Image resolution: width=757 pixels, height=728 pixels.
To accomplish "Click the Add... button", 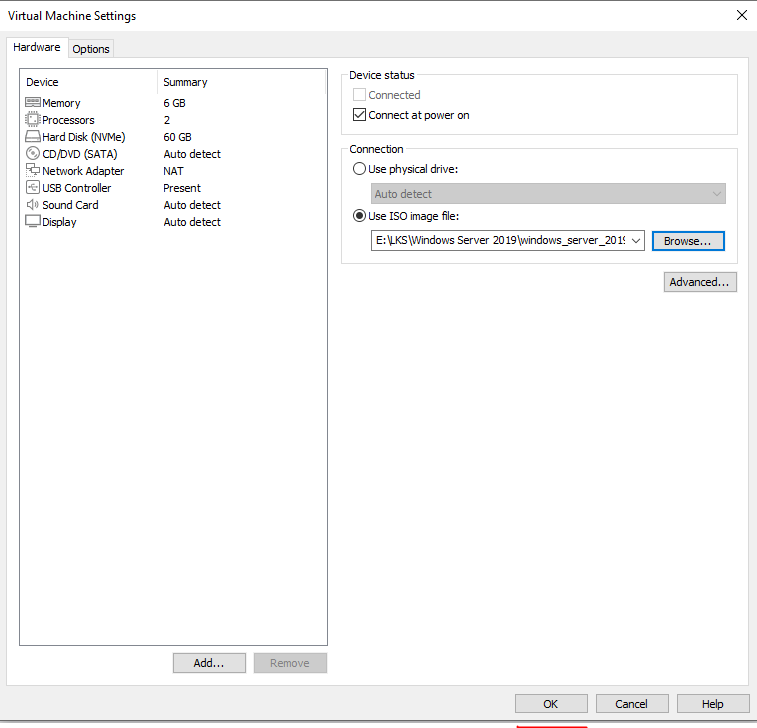I will pos(209,663).
